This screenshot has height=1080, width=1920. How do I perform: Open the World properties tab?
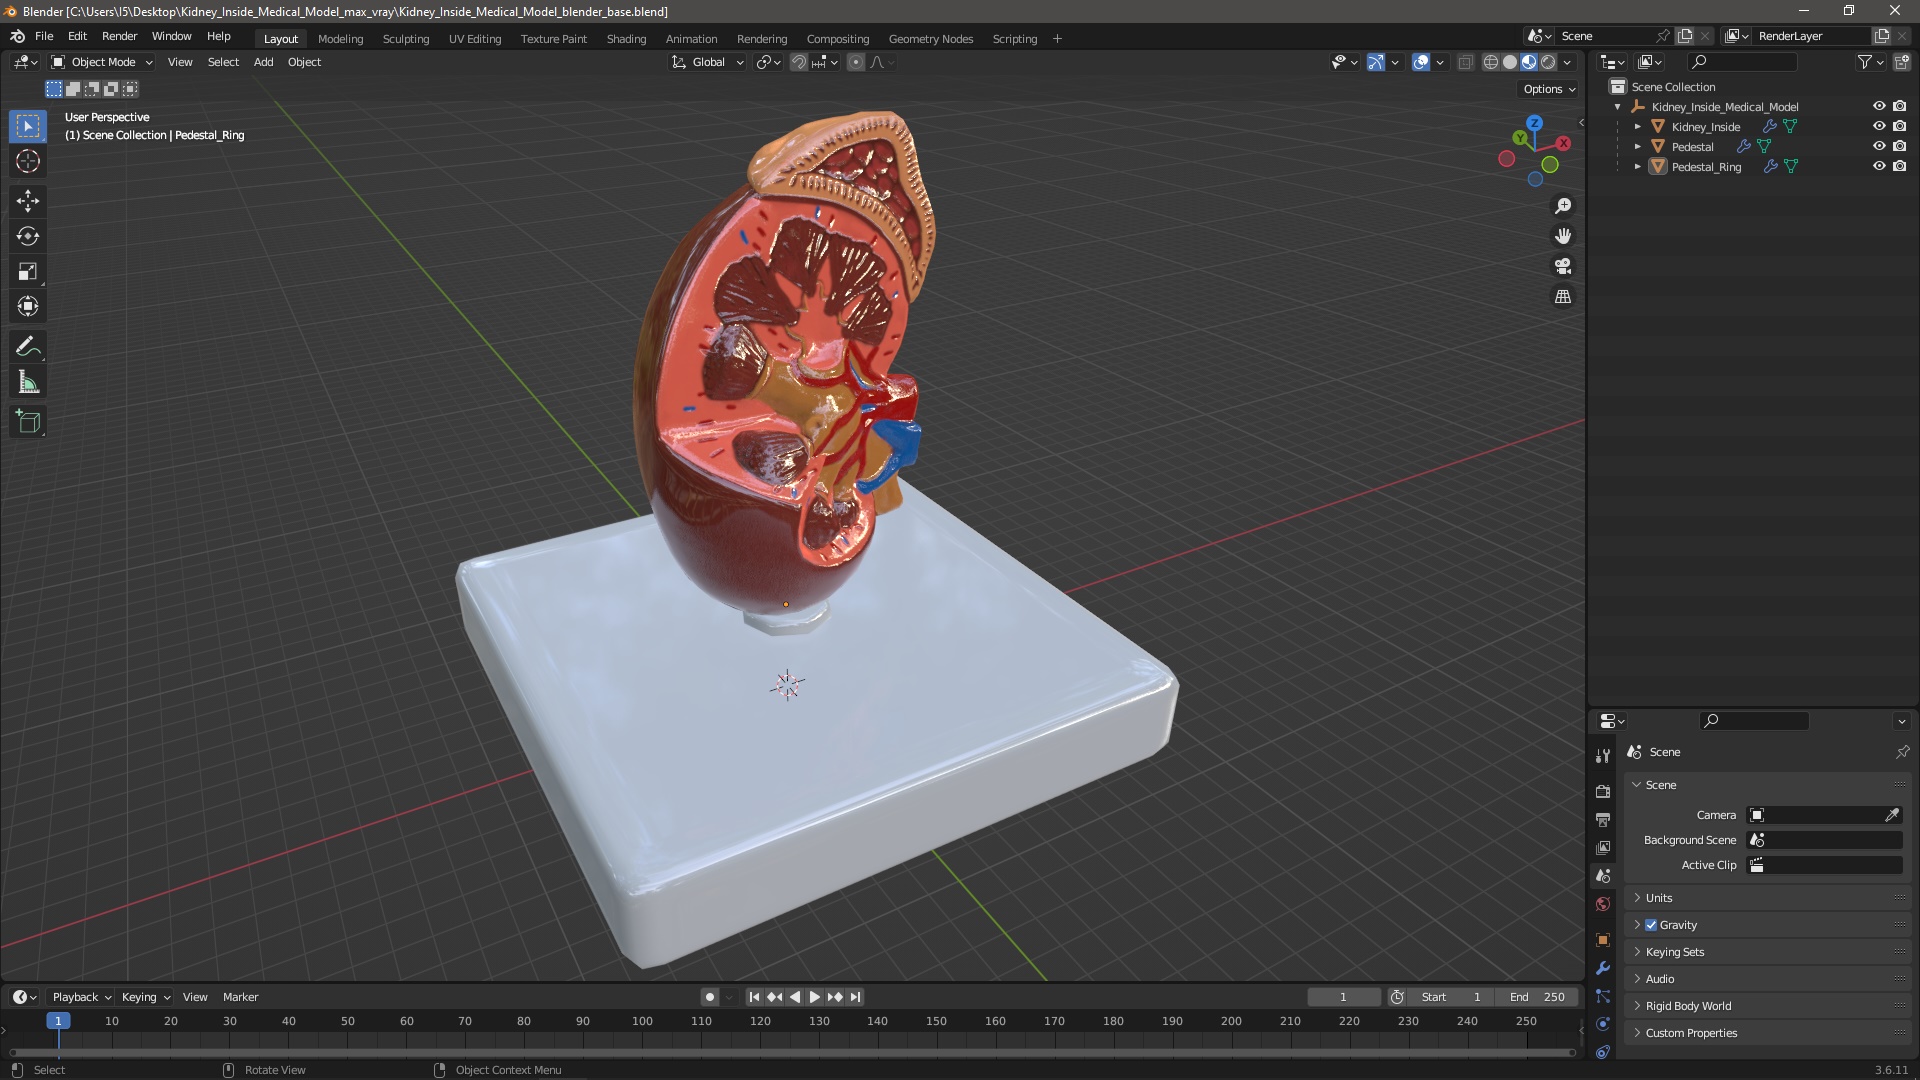point(1603,904)
